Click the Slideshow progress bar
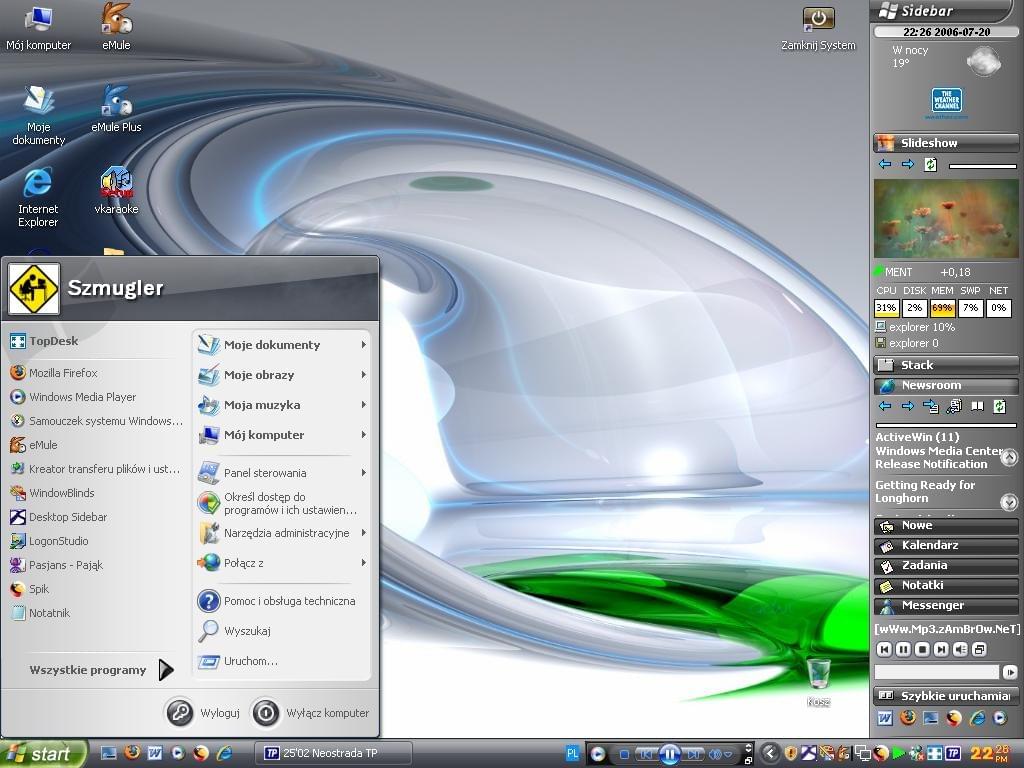This screenshot has width=1024, height=768. pos(982,166)
